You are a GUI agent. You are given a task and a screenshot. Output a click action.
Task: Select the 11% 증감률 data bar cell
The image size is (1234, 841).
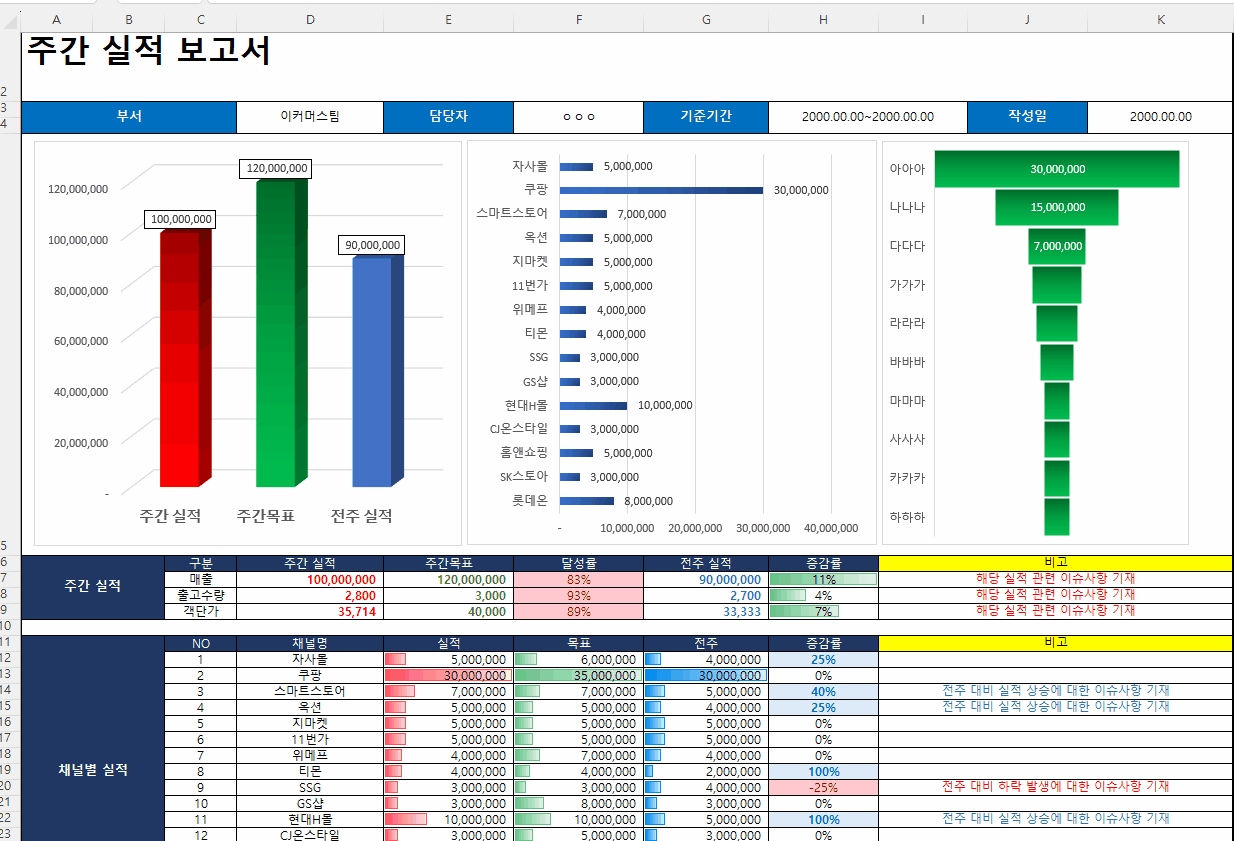823,579
